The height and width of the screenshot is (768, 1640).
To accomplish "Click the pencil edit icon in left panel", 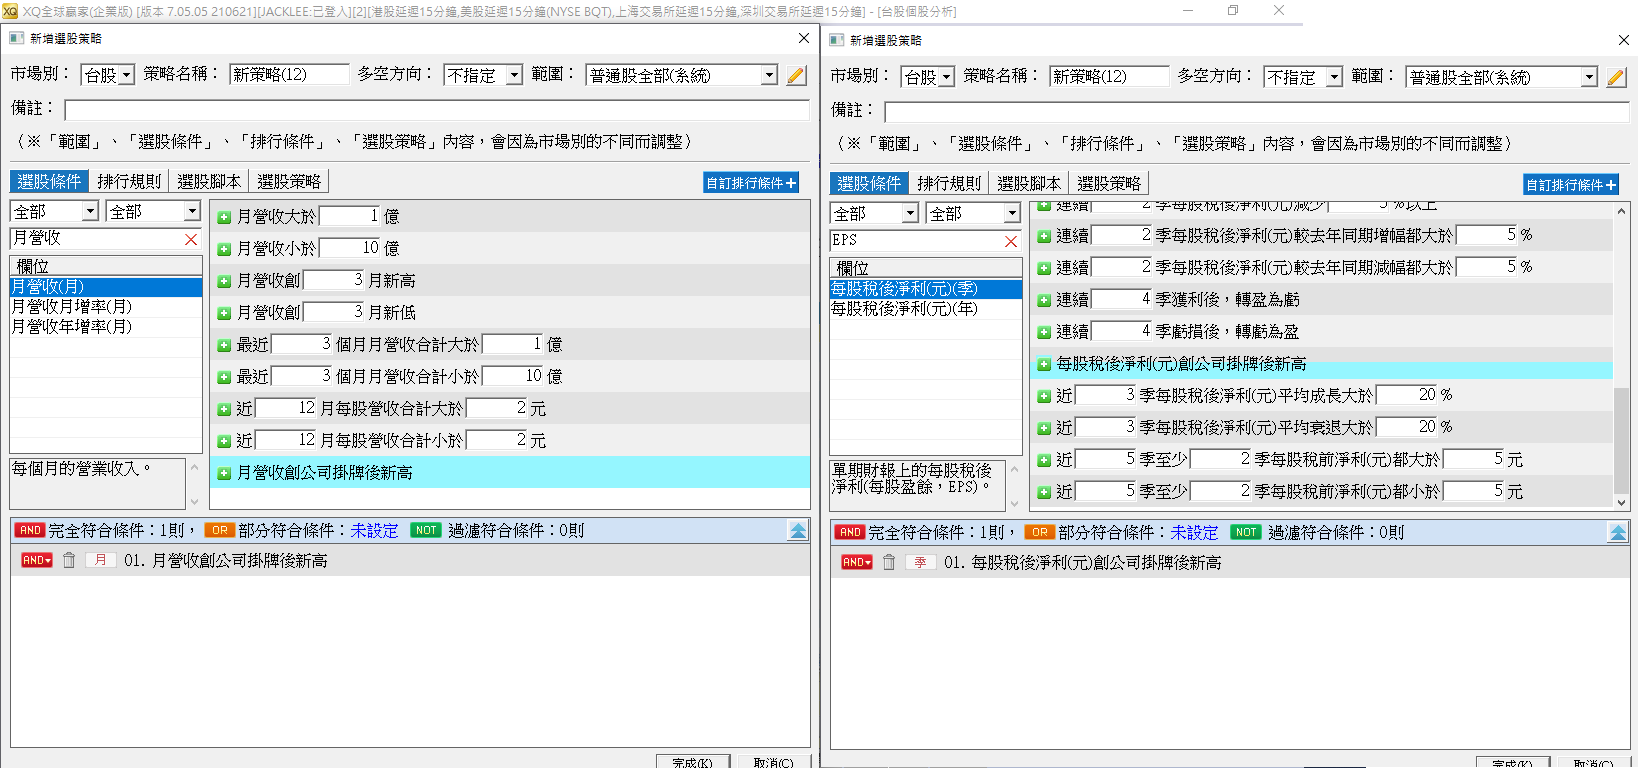I will (796, 75).
